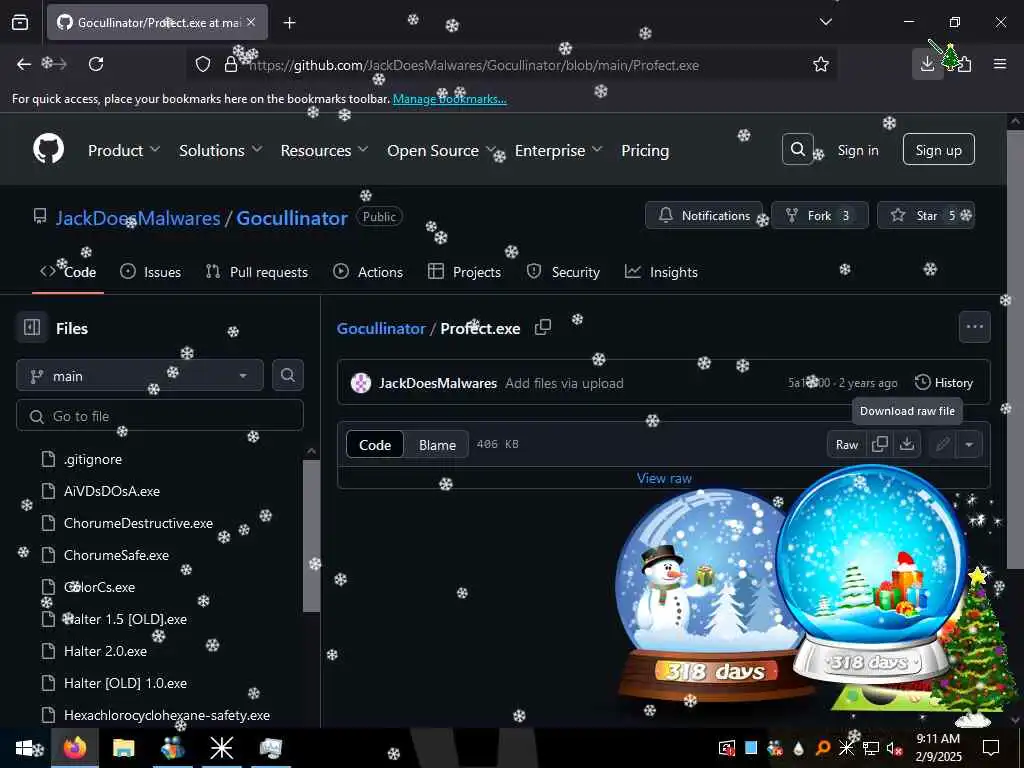Open the edit options dropdown arrow
Viewport: 1024px width, 768px height.
[969, 444]
